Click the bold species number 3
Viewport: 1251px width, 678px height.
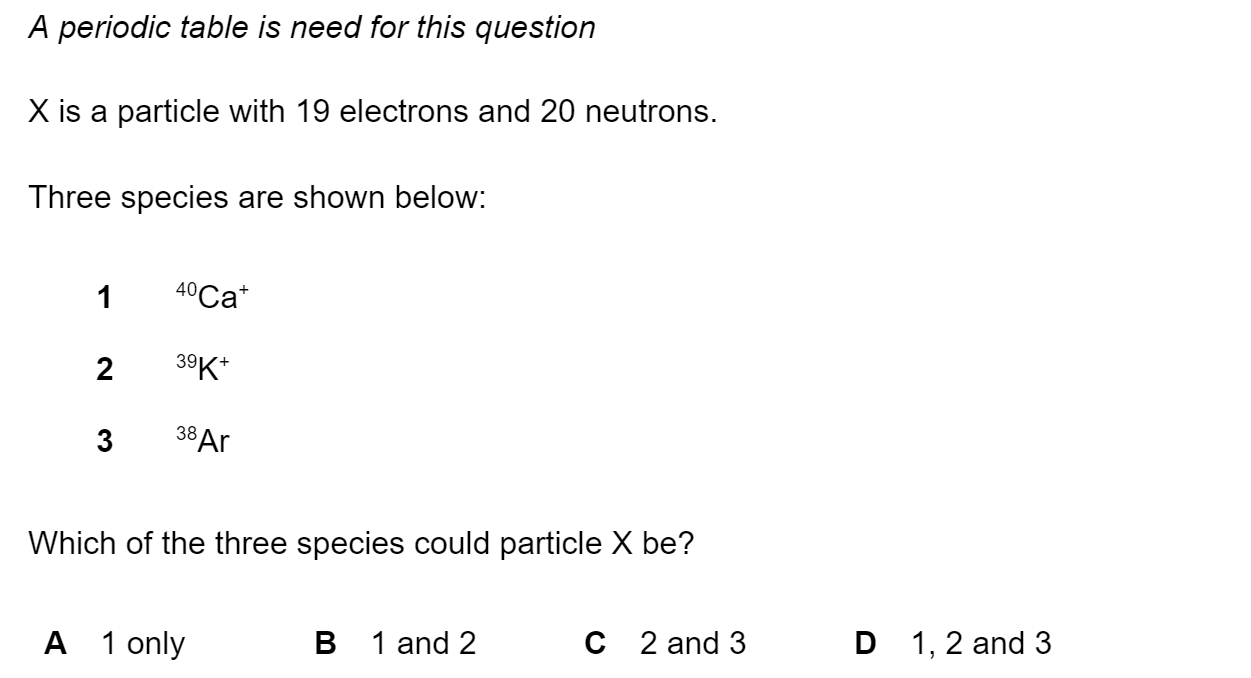click(104, 441)
